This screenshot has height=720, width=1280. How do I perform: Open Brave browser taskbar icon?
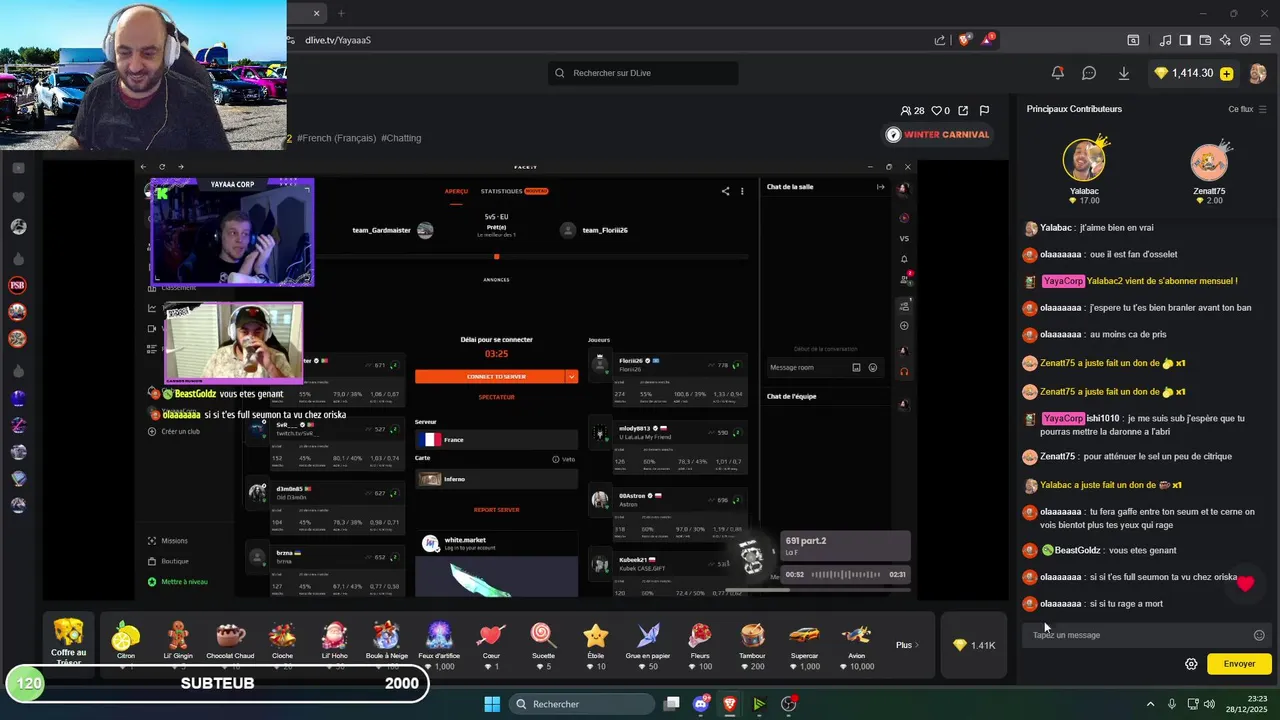point(730,704)
